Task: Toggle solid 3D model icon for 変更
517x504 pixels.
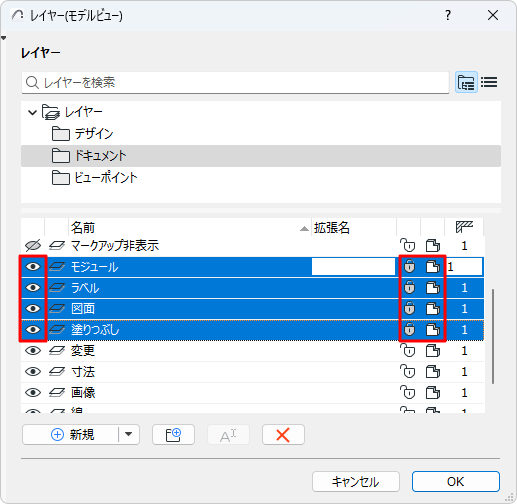Action: [433, 351]
